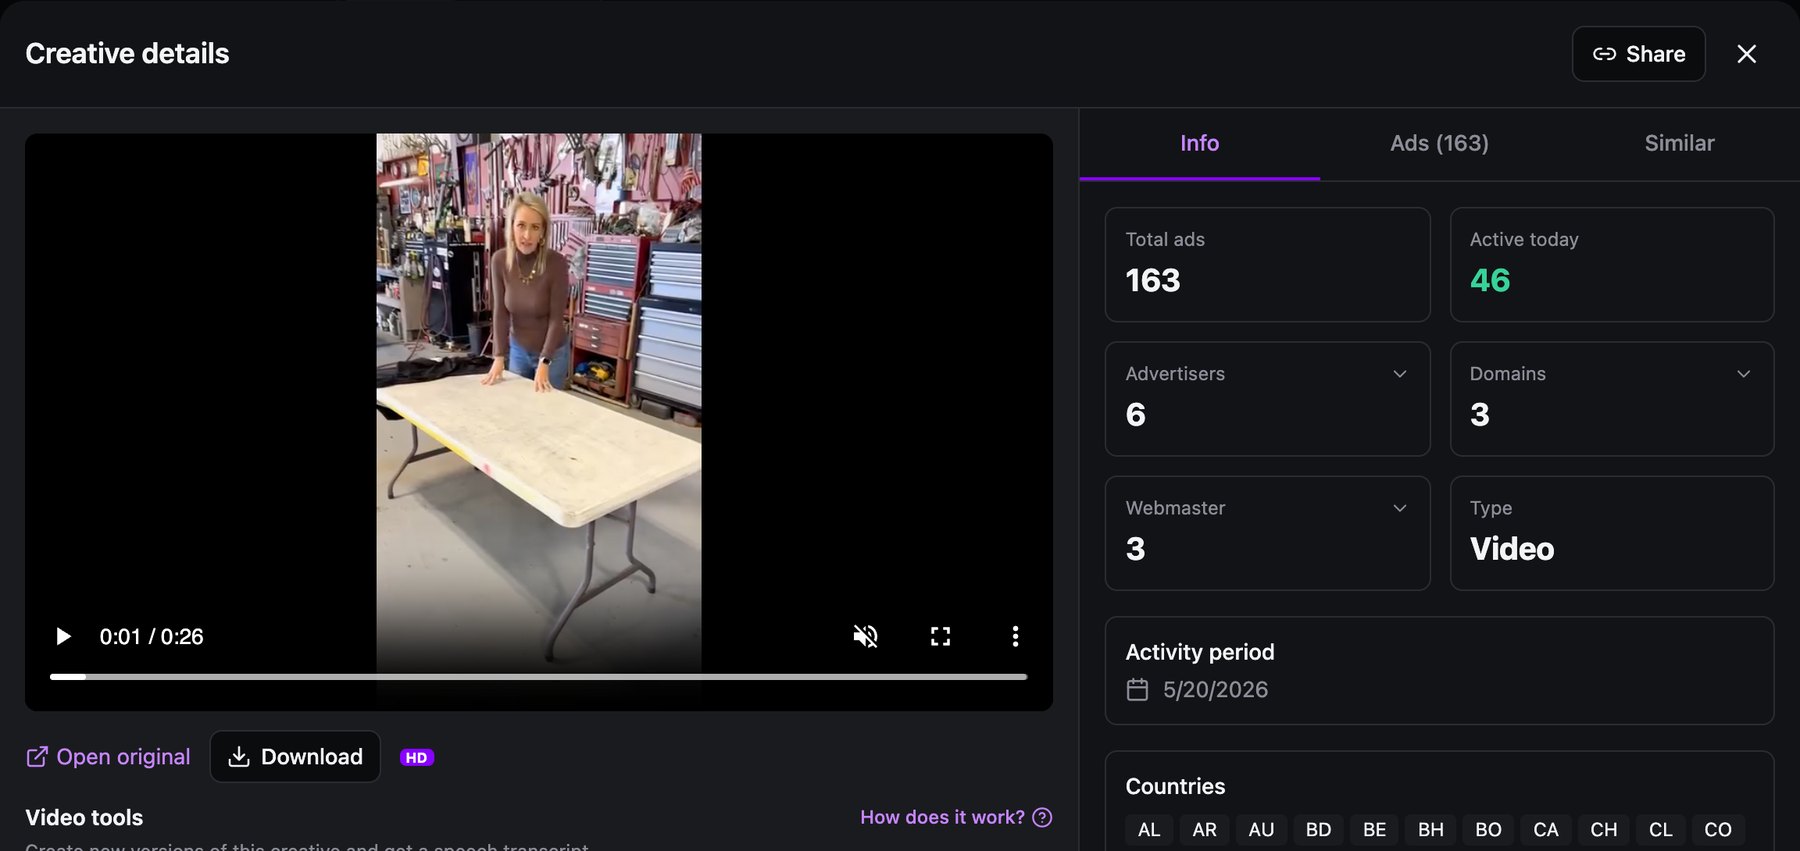
Task: Select the CH country tag
Action: [x=1604, y=830]
